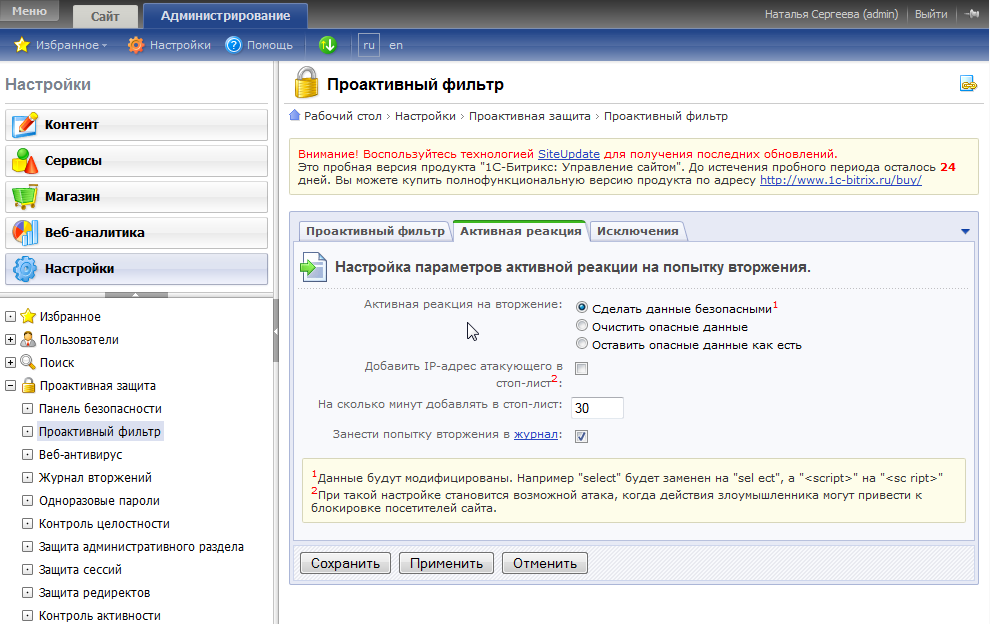Select 'Очистить опасные данные' radio option
Image resolution: width=990 pixels, height=624 pixels.
click(582, 326)
